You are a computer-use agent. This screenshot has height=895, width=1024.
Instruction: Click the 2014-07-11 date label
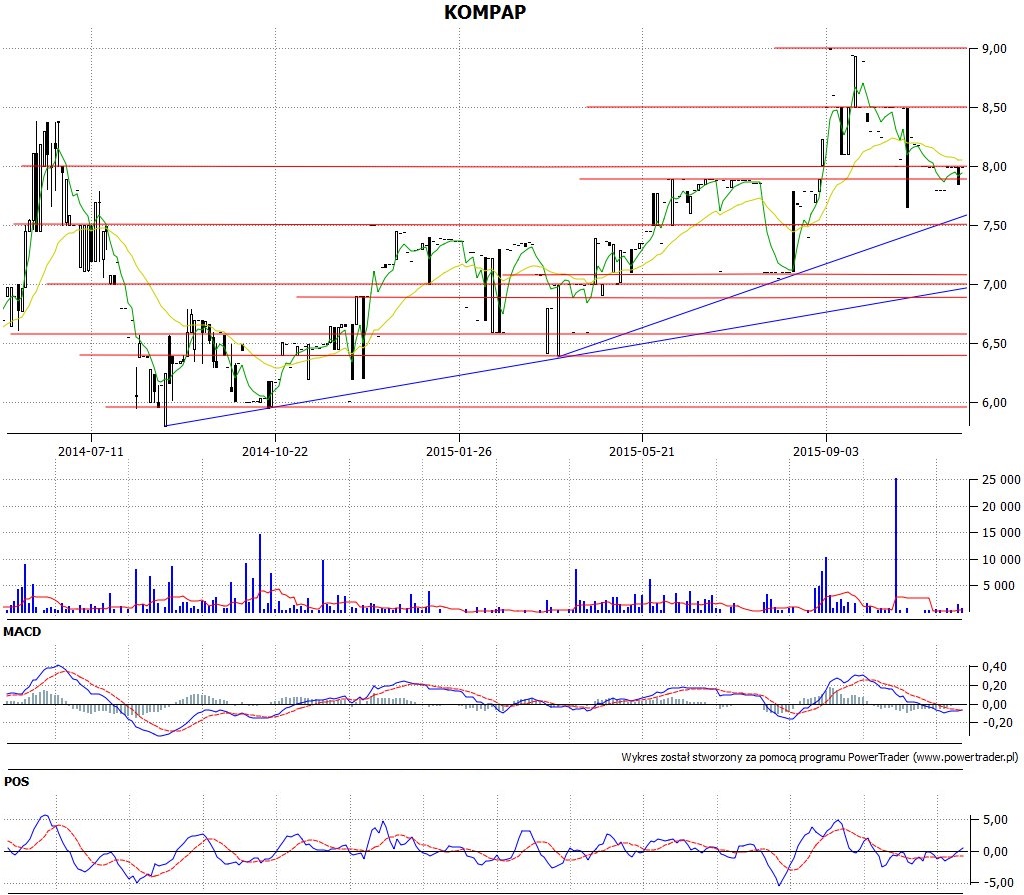tap(91, 451)
